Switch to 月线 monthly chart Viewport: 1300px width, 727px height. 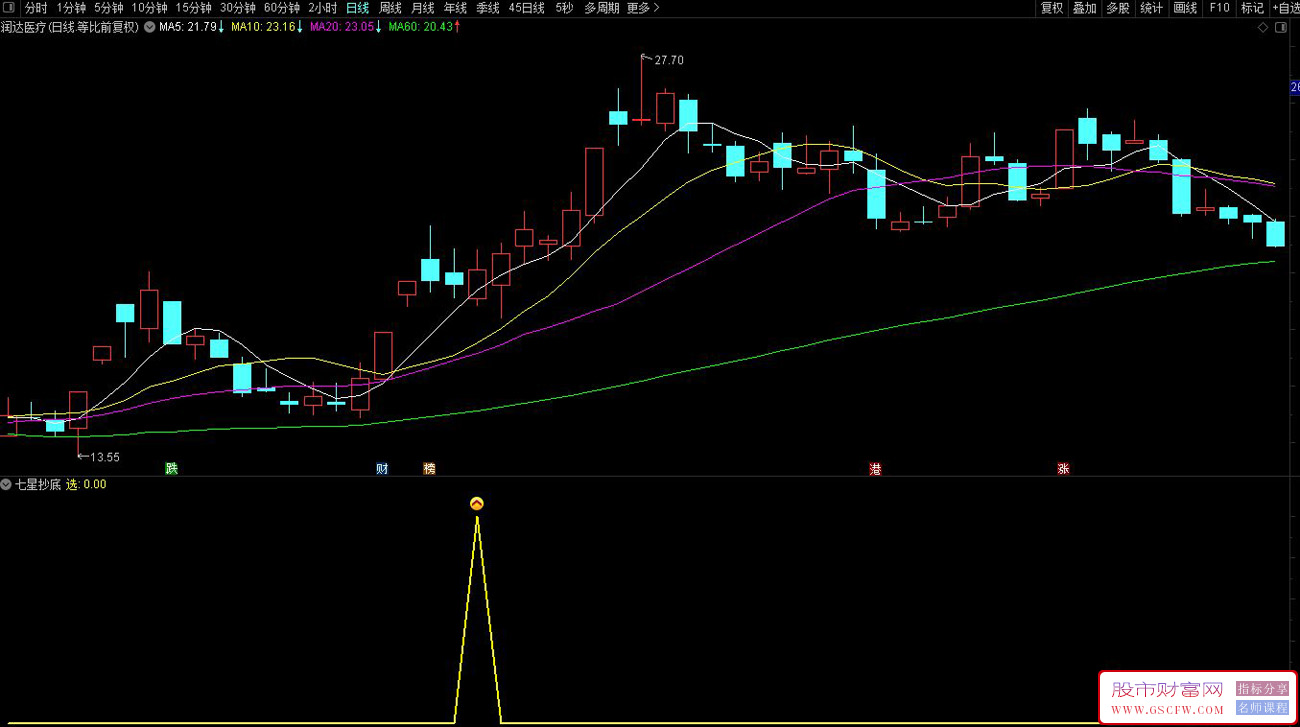point(423,8)
